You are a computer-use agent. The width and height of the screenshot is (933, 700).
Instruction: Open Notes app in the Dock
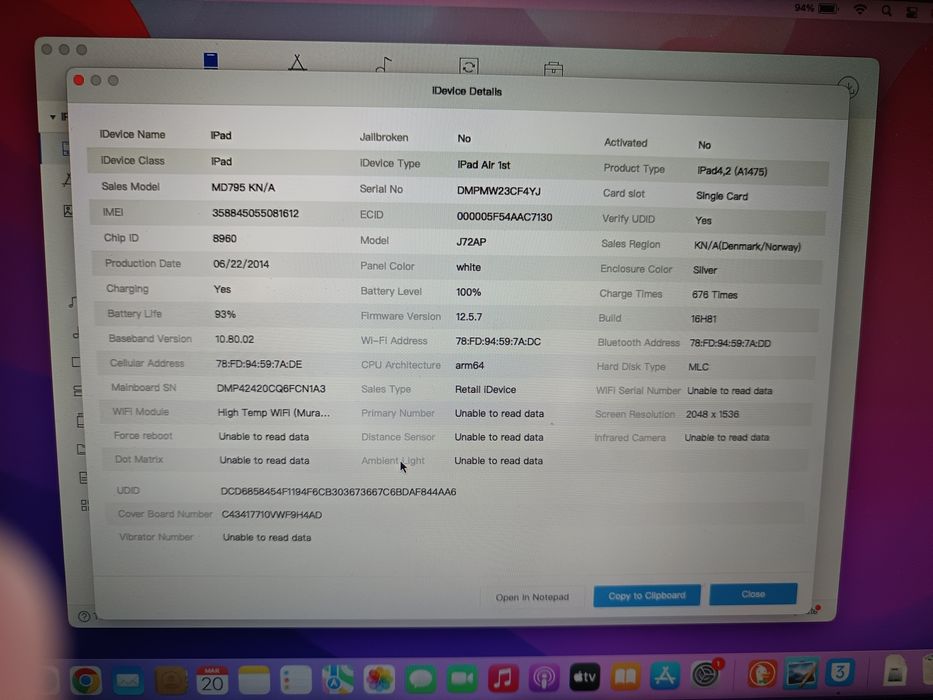point(254,680)
